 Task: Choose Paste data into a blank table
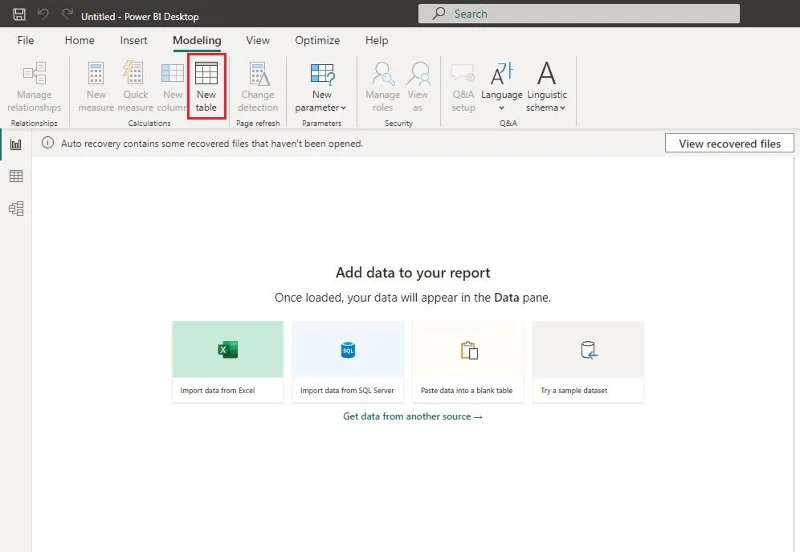(x=468, y=362)
